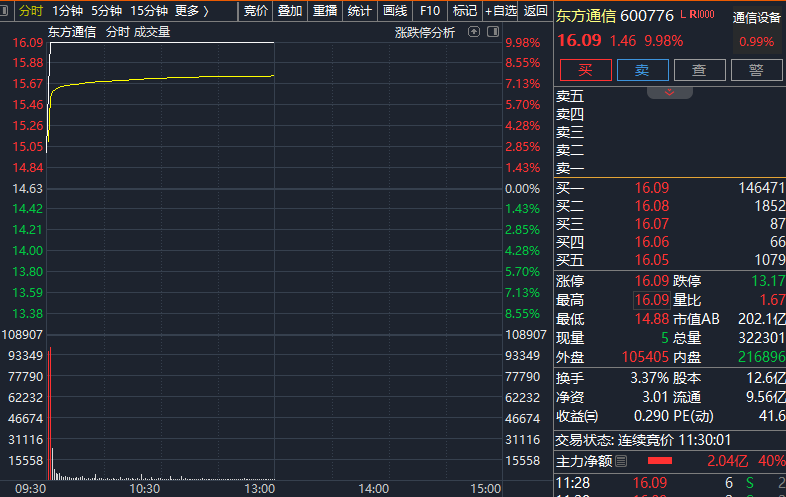Select the 5分钟 period tab
Viewport: 786px width, 497px height.
coord(107,11)
